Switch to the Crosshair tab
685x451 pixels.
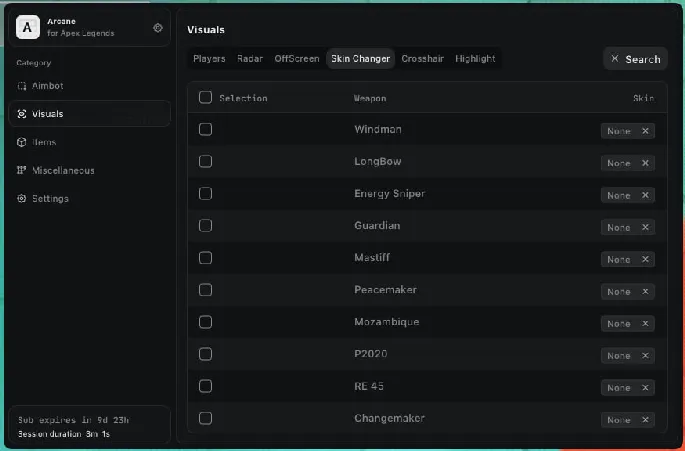[x=423, y=59]
